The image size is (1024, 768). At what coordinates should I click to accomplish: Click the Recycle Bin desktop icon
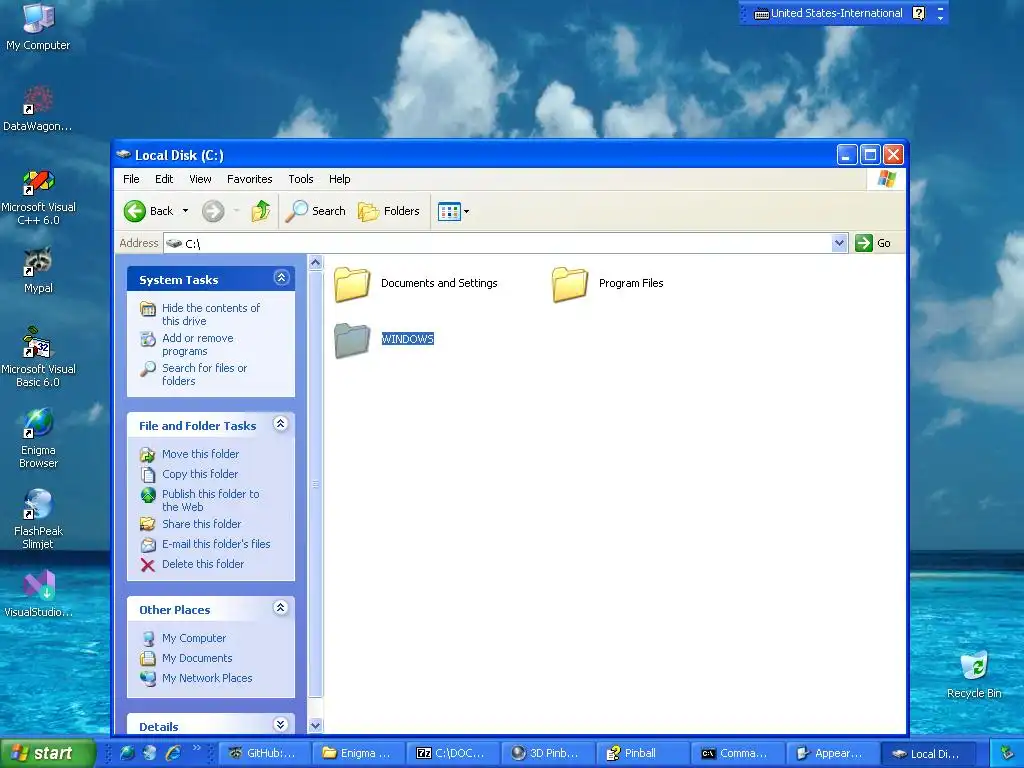(x=974, y=674)
